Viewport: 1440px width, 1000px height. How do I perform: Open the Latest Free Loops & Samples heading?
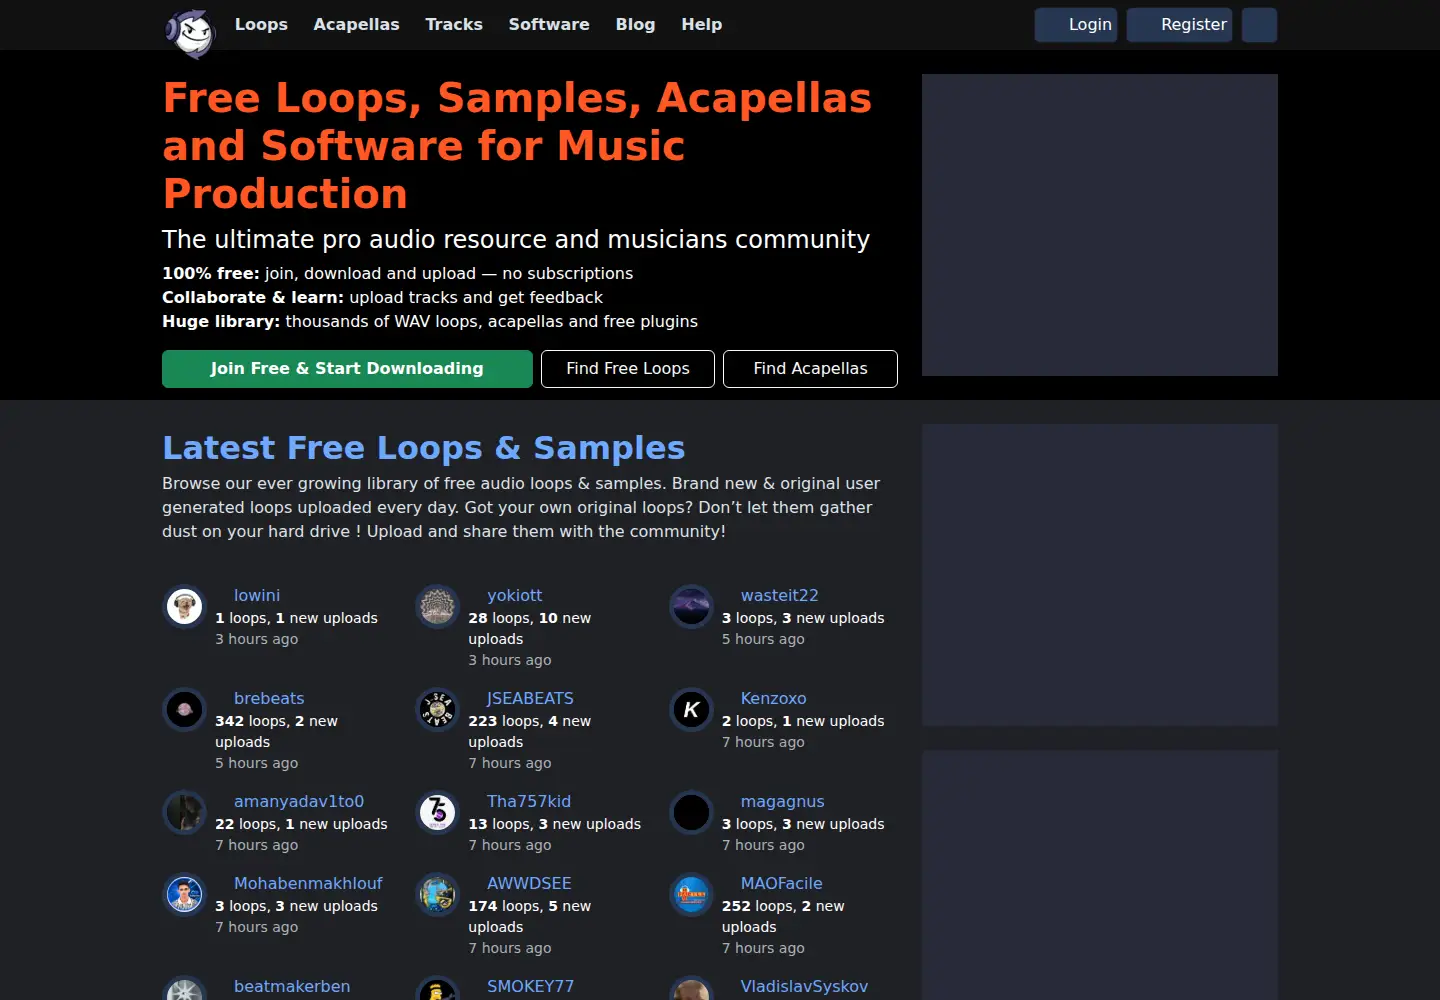(424, 448)
